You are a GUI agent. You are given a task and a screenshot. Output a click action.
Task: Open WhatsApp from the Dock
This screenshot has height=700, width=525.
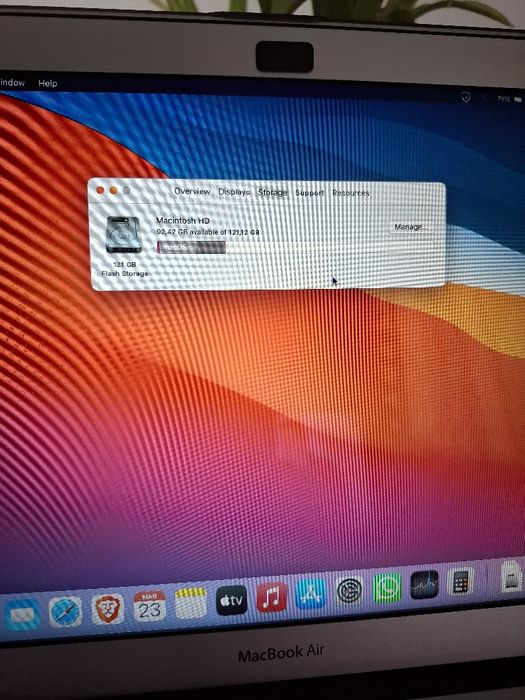(387, 588)
